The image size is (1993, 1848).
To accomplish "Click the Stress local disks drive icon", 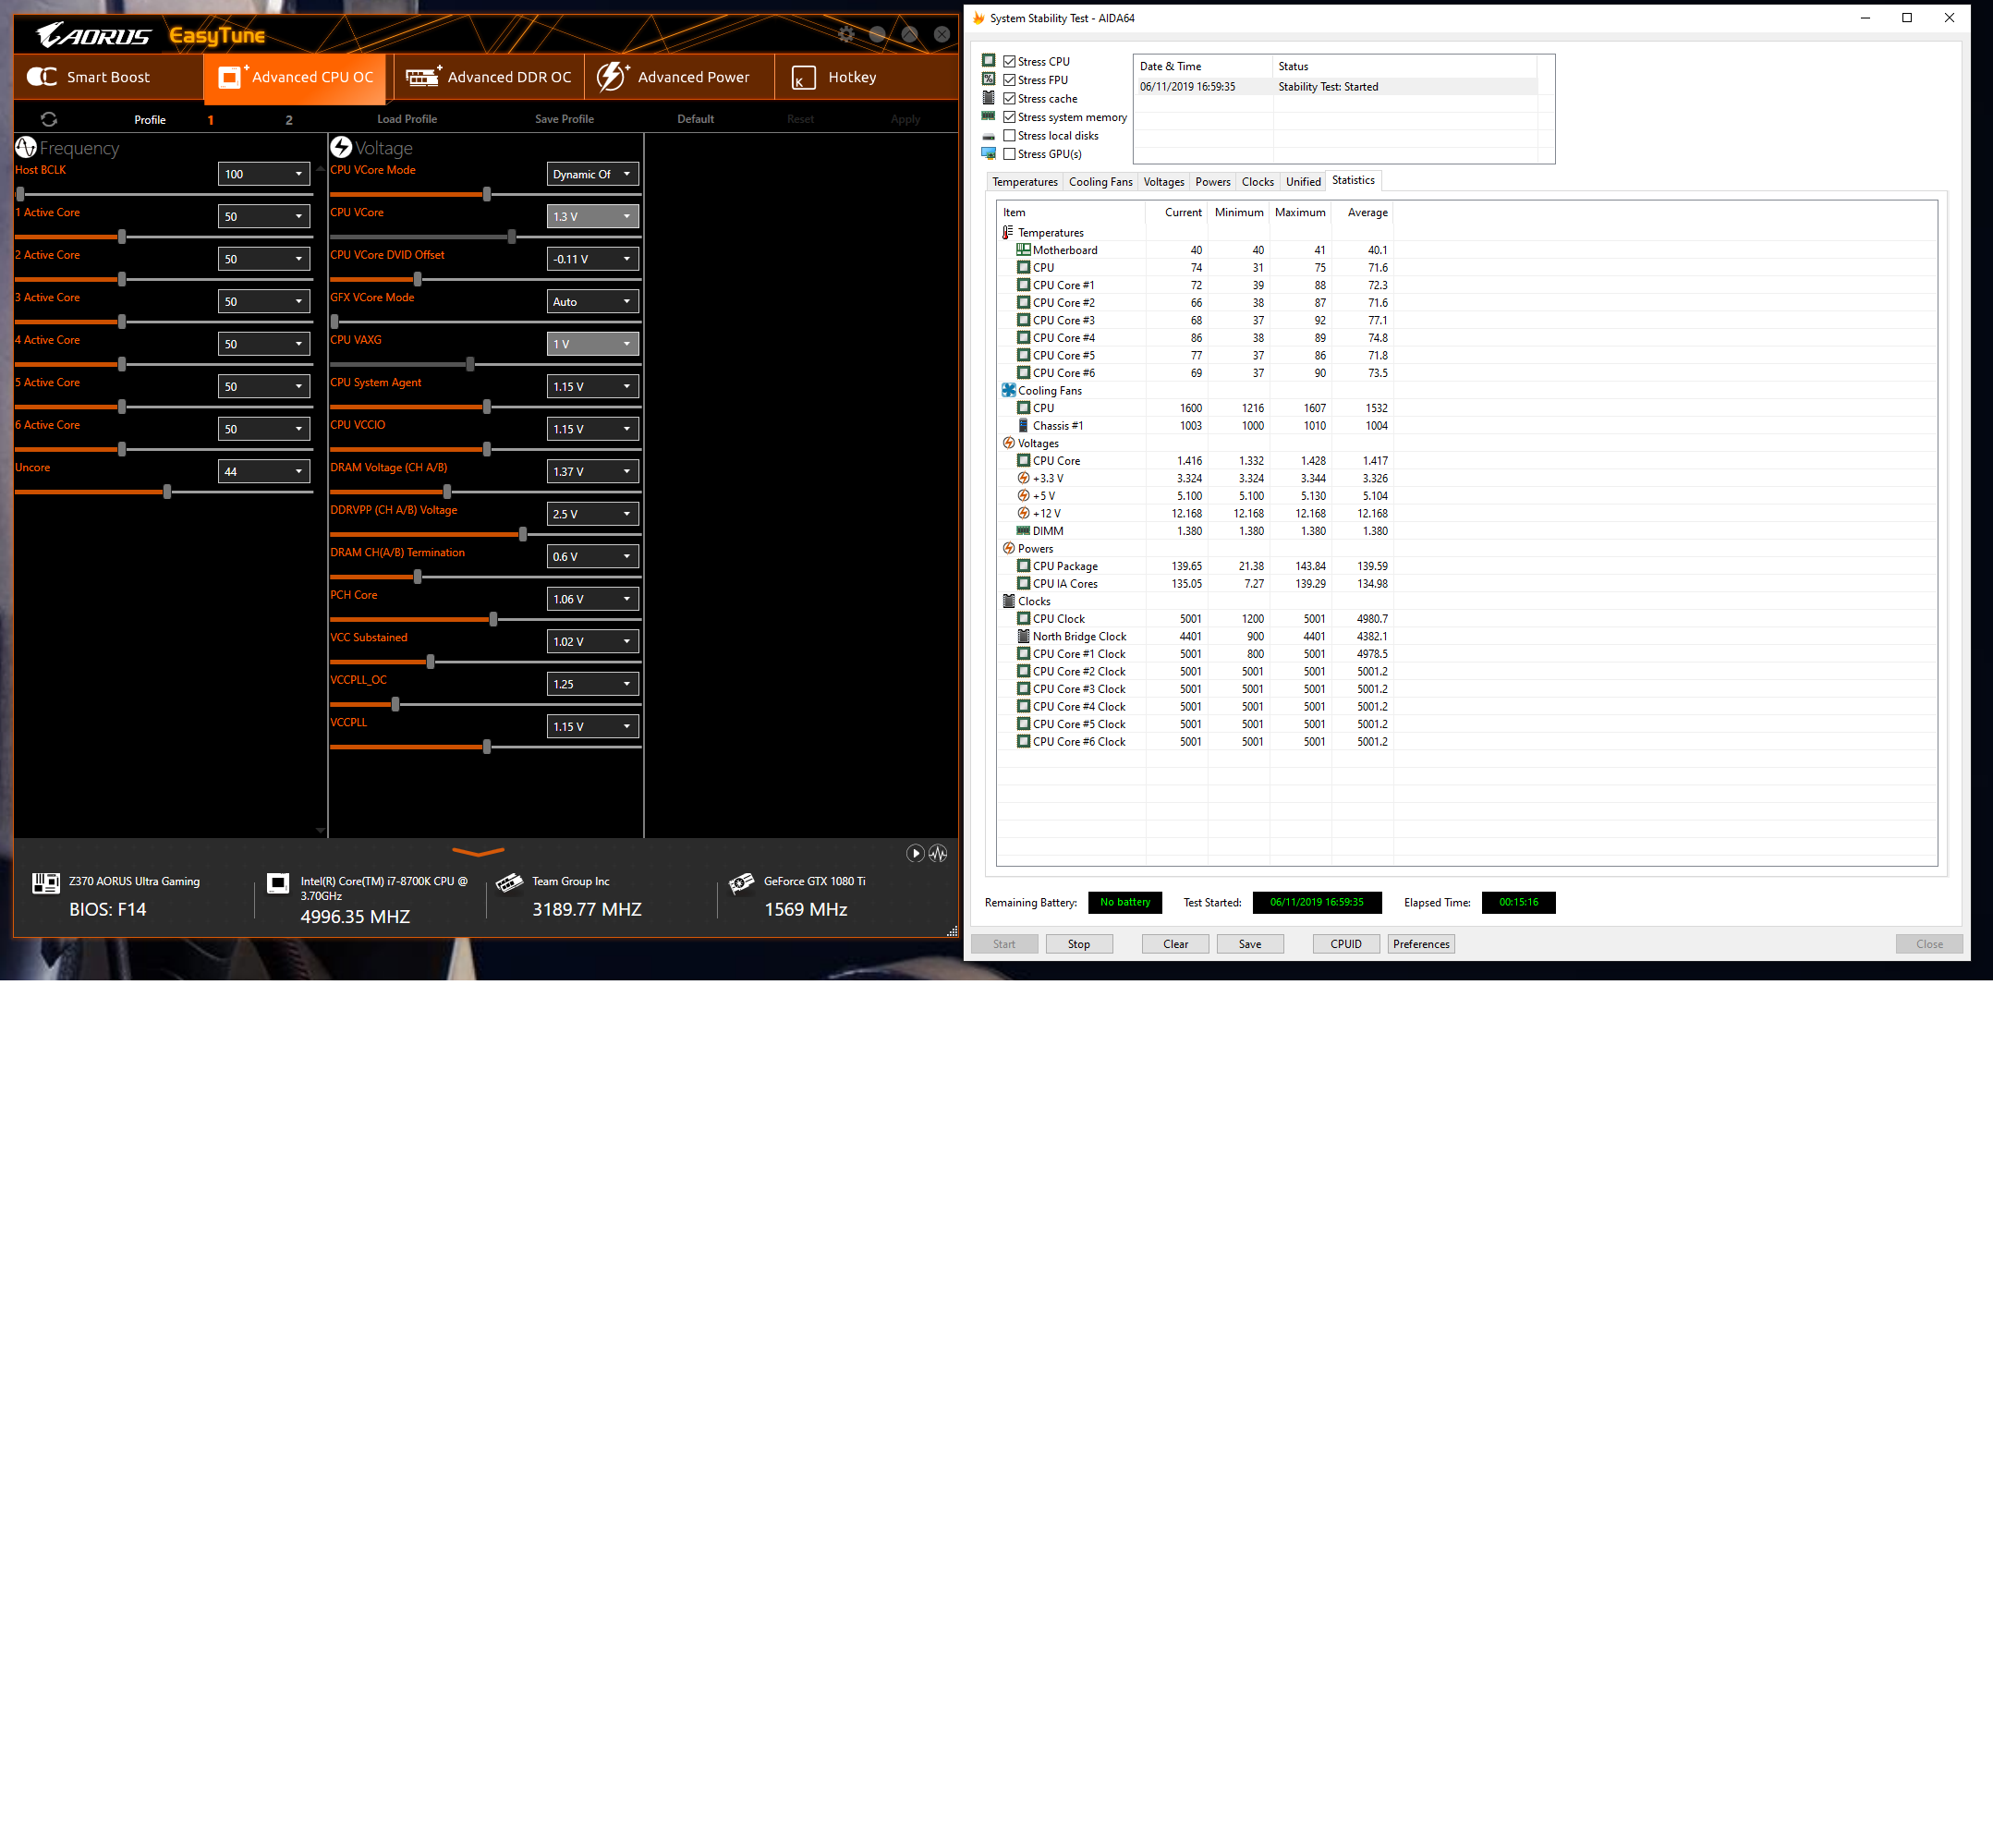I will (x=989, y=136).
